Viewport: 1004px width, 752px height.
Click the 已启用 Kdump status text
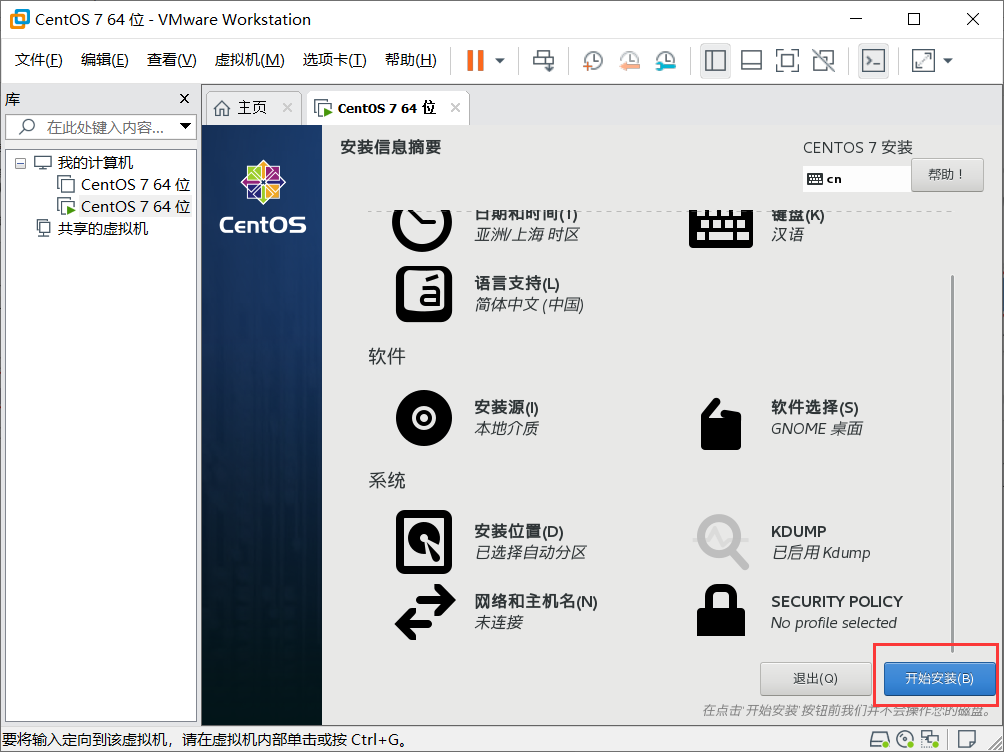[x=821, y=553]
